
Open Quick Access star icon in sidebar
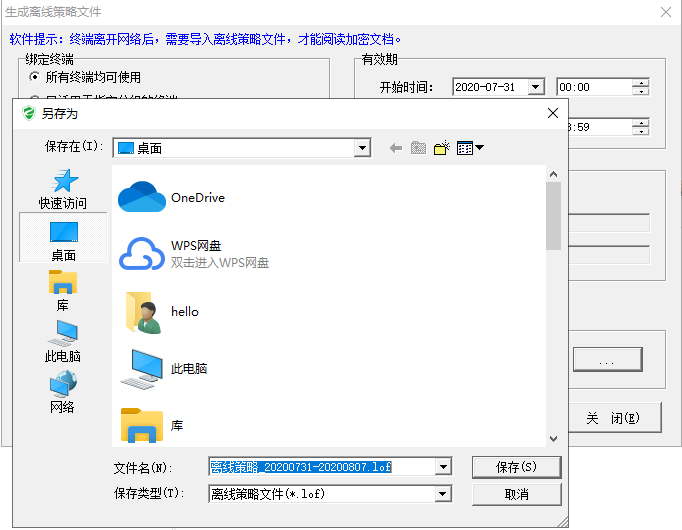click(x=64, y=180)
